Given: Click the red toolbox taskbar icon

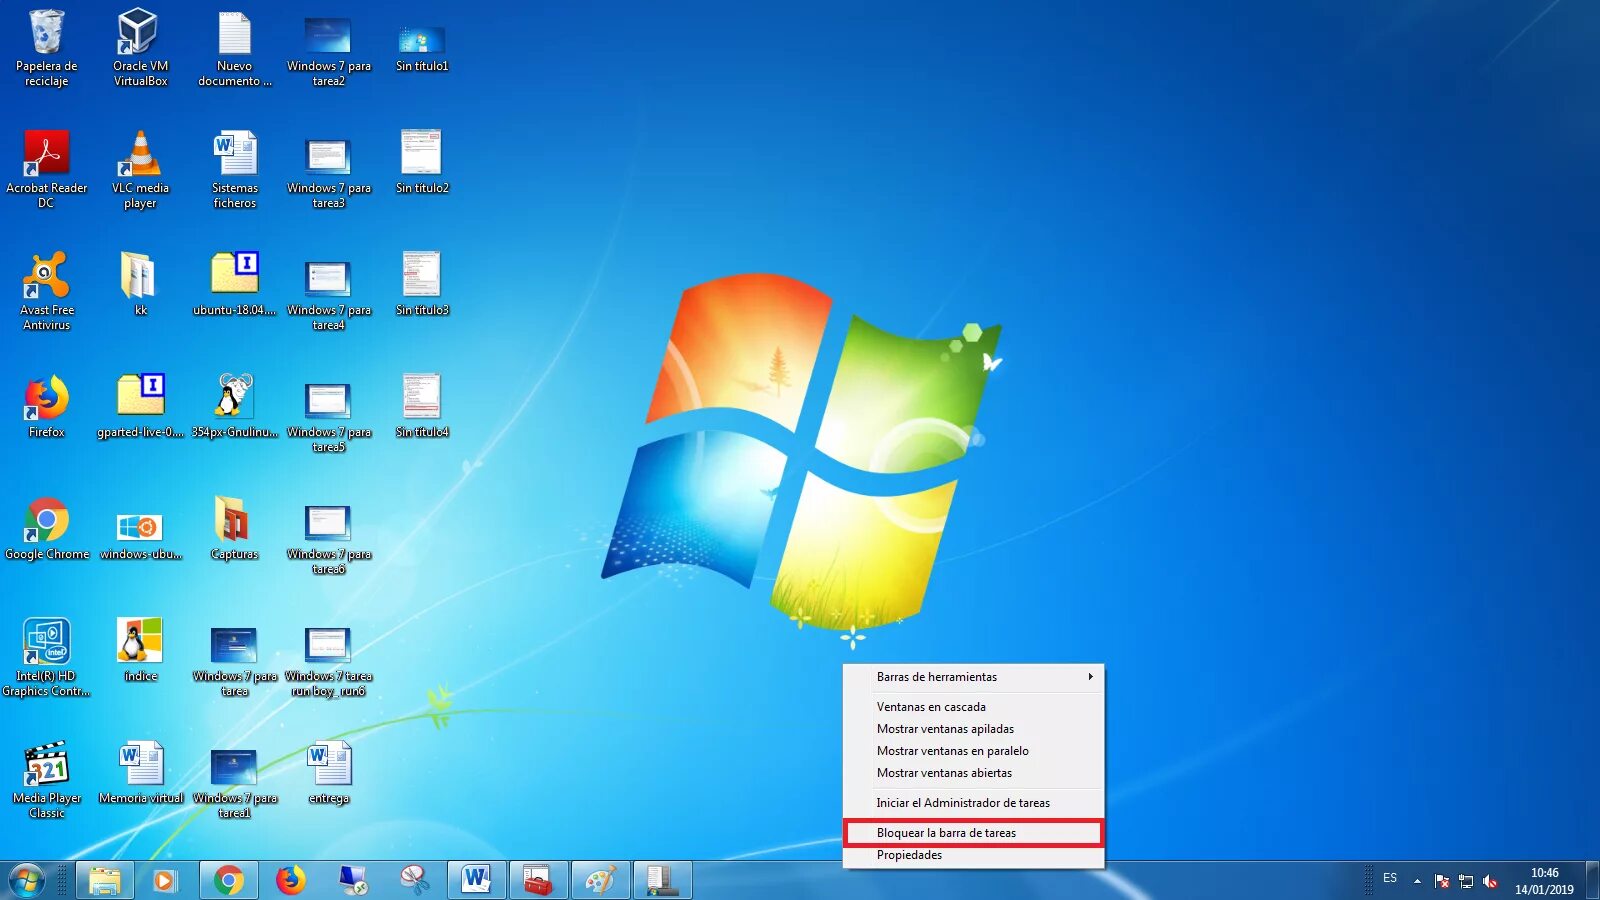Looking at the screenshot, I should (538, 880).
